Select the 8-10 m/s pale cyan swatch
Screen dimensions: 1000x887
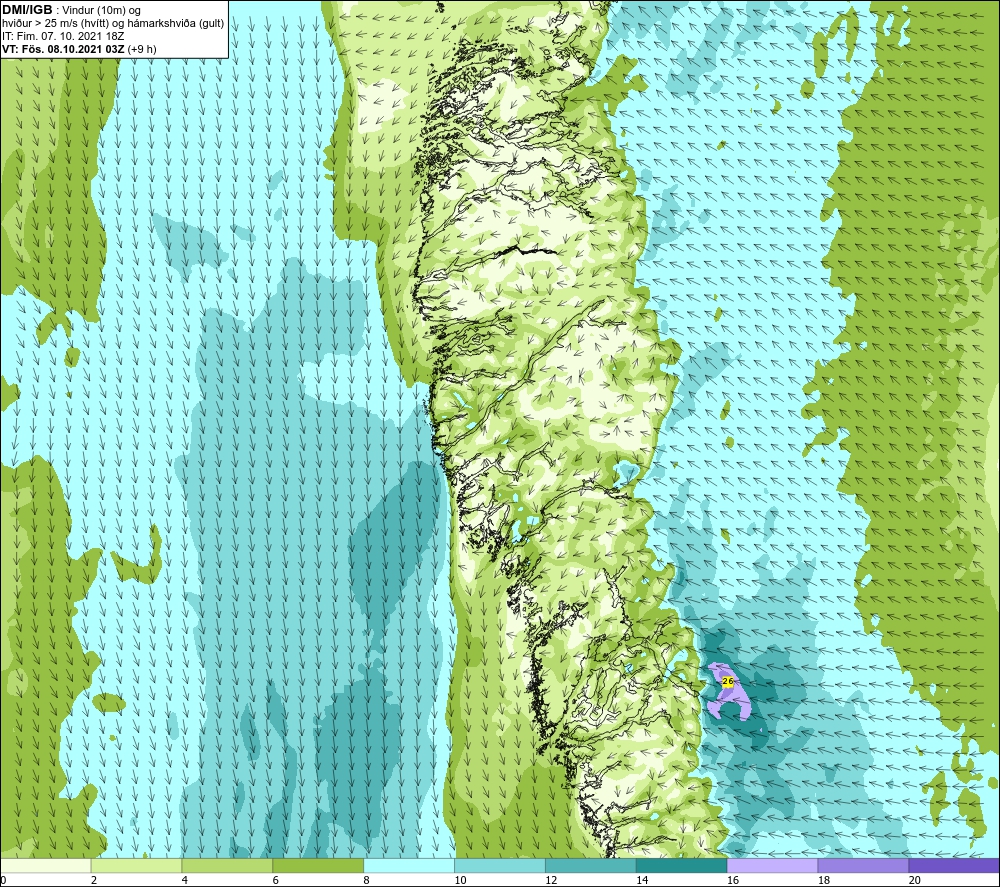coord(409,866)
